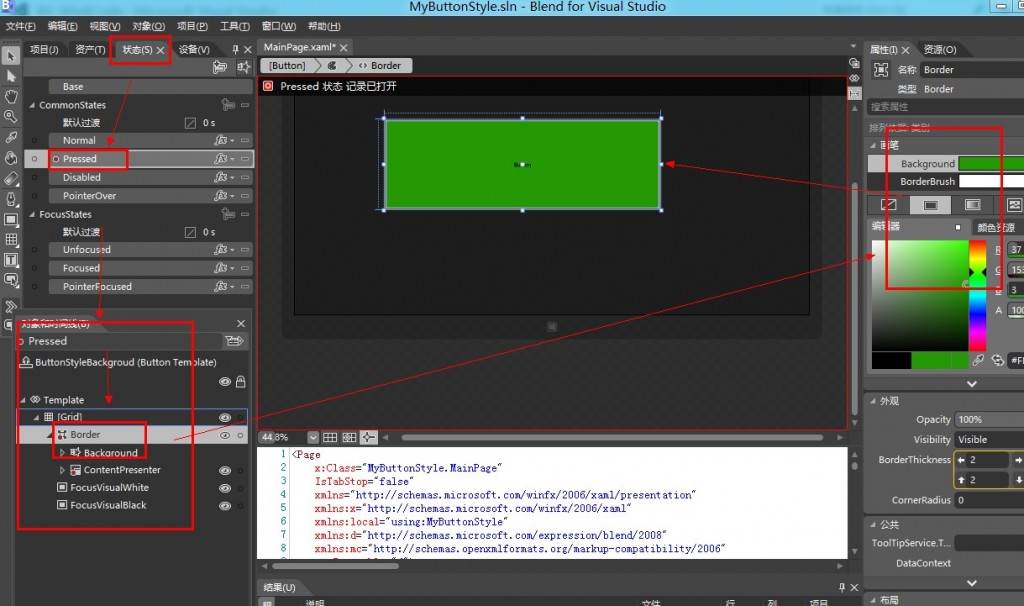Pick the Eyedropper tool in toolbox
Image resolution: width=1024 pixels, height=606 pixels.
10,138
